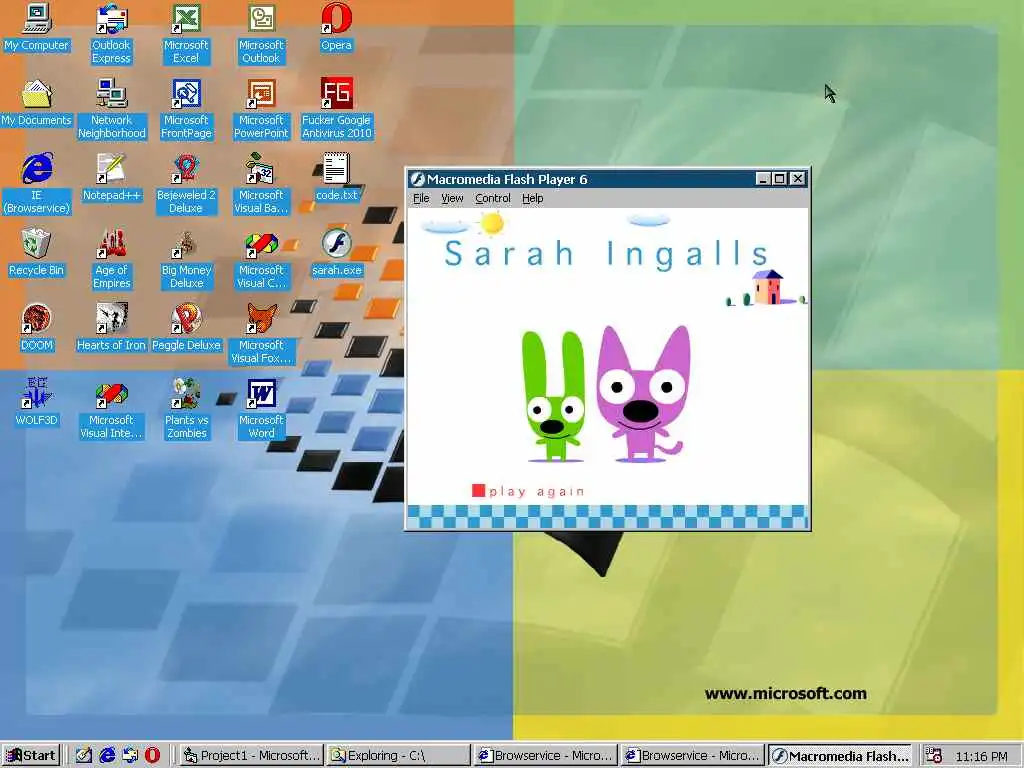Minimize the Macromedia Flash Player window

763,178
